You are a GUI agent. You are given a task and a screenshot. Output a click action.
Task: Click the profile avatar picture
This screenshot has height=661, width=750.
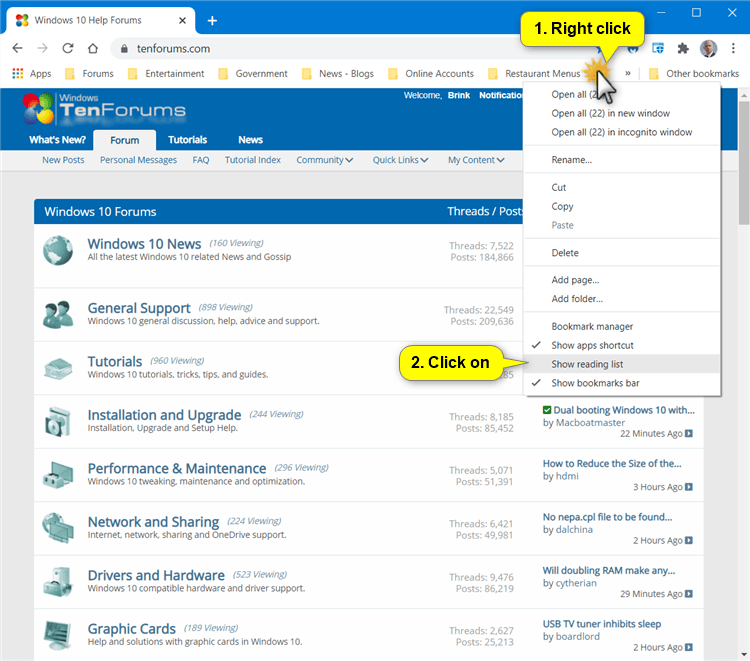tap(708, 48)
